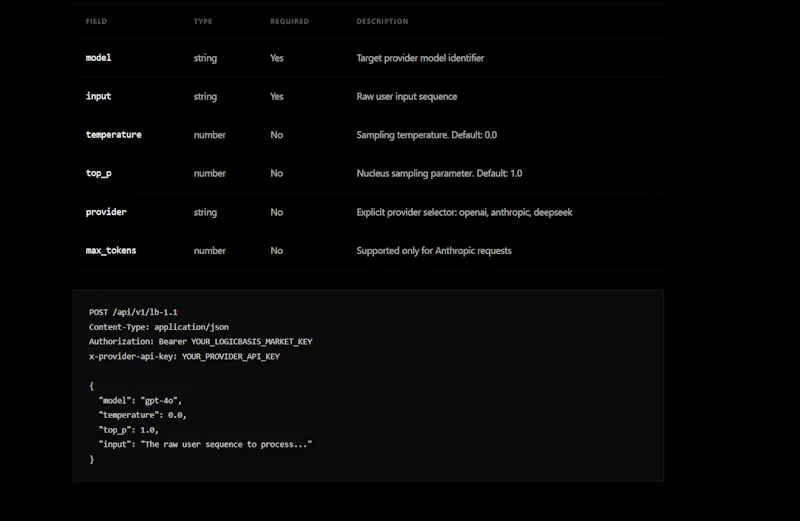Viewport: 800px width, 521px height.
Task: Click 'string' type in the provider row
Action: [x=205, y=212]
